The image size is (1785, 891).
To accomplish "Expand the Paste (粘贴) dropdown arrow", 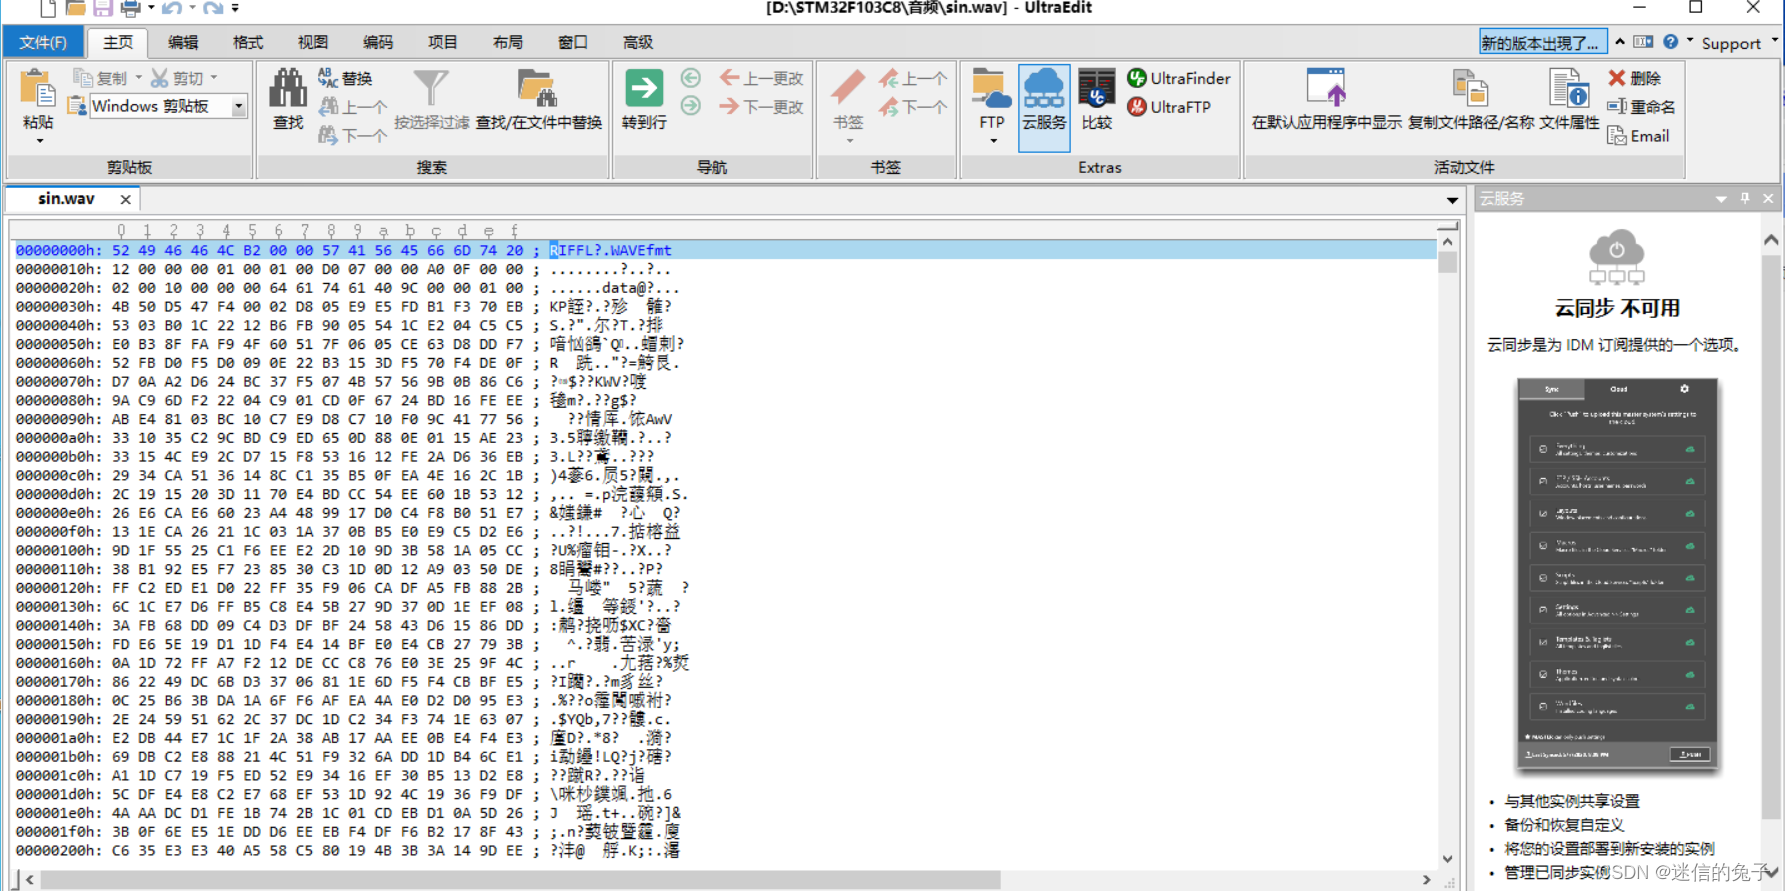I will [x=39, y=142].
